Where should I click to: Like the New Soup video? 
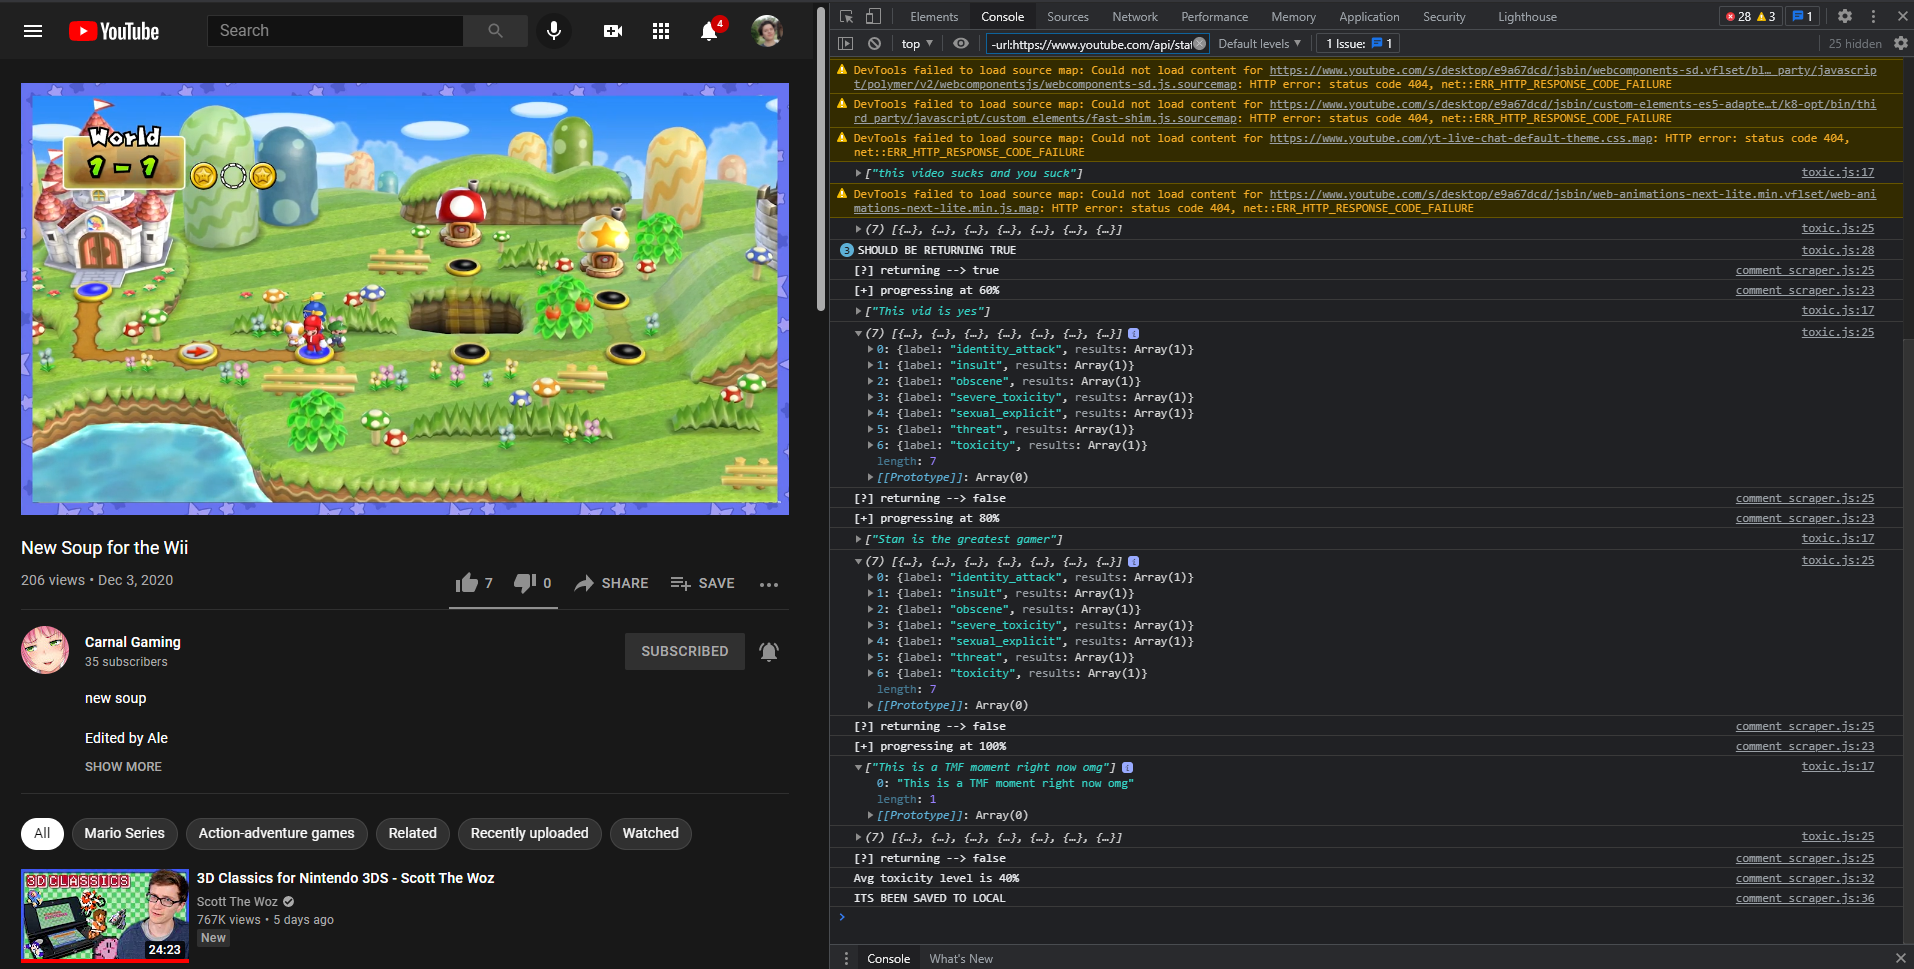coord(474,583)
